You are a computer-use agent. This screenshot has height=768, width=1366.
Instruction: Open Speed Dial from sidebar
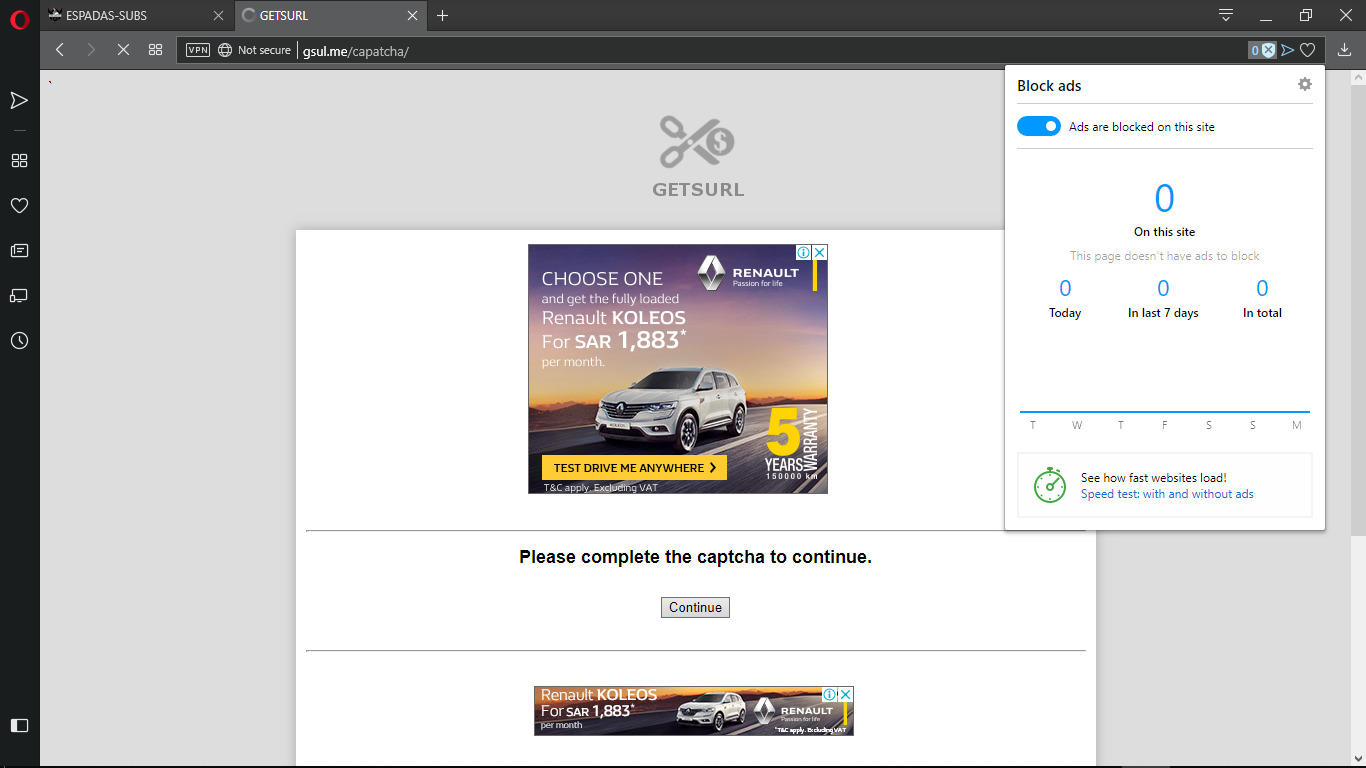(19, 160)
